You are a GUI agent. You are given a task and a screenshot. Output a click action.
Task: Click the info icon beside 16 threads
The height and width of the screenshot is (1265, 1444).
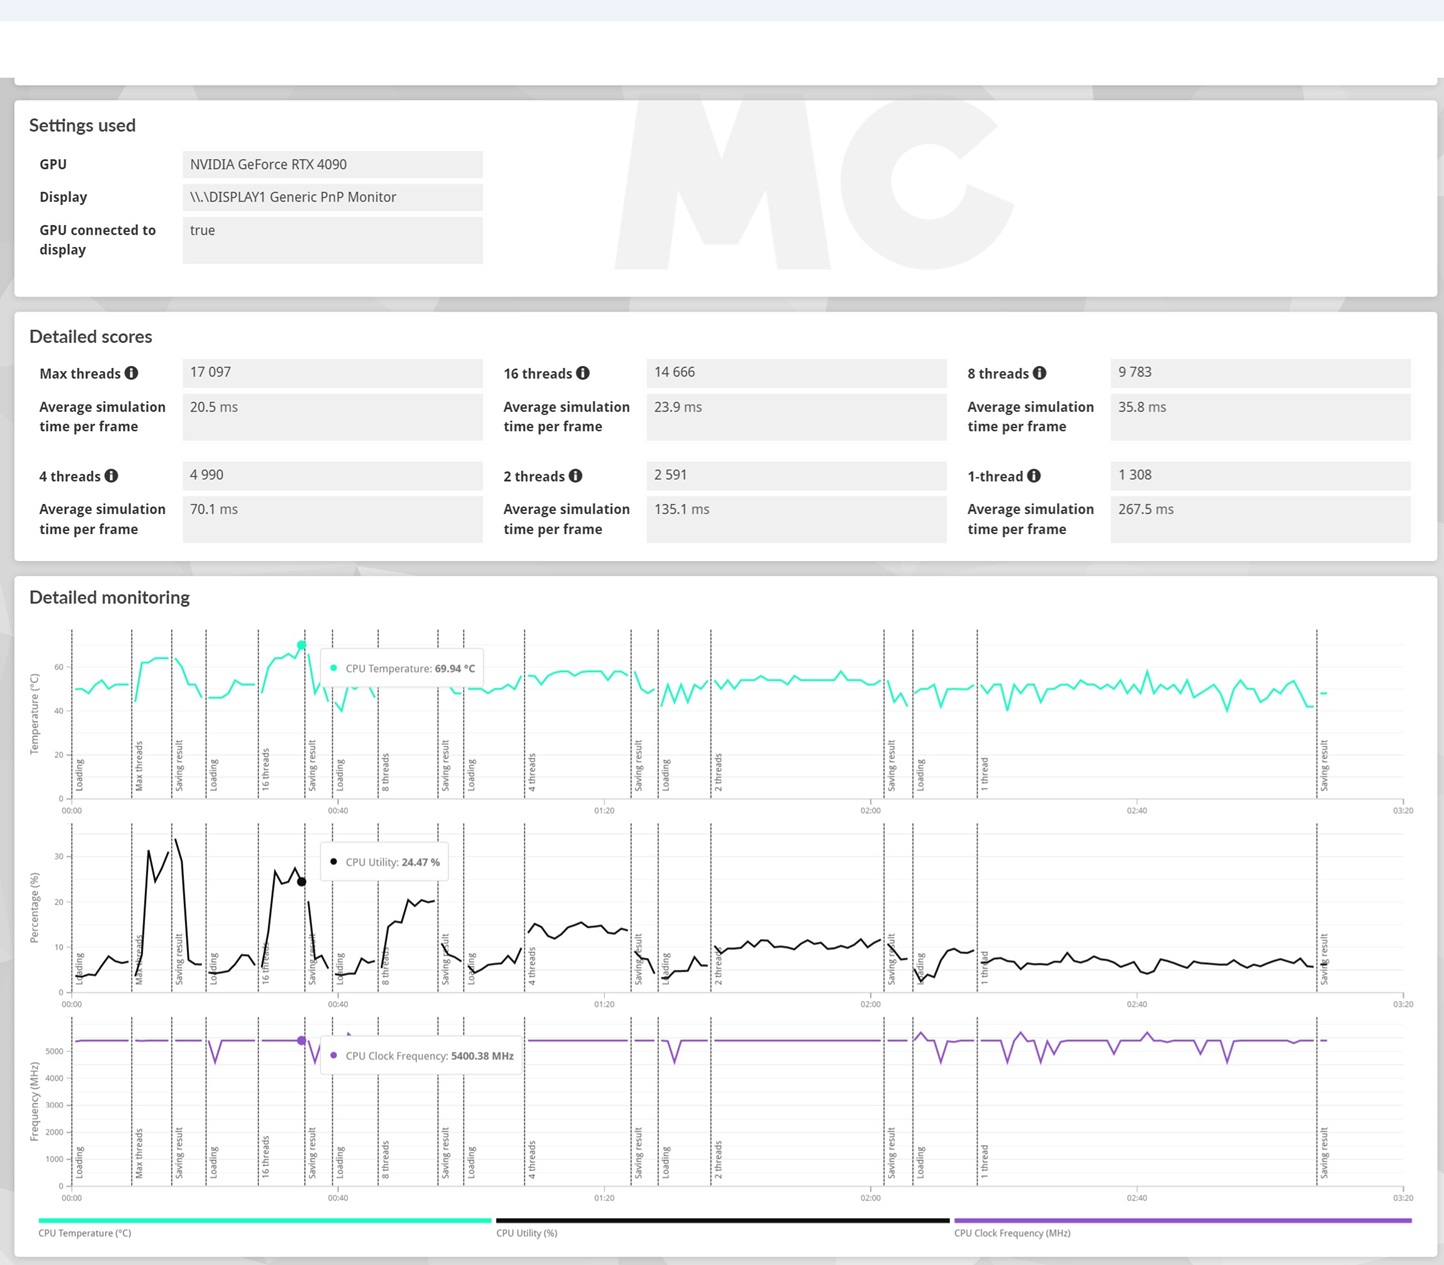[x=583, y=373]
